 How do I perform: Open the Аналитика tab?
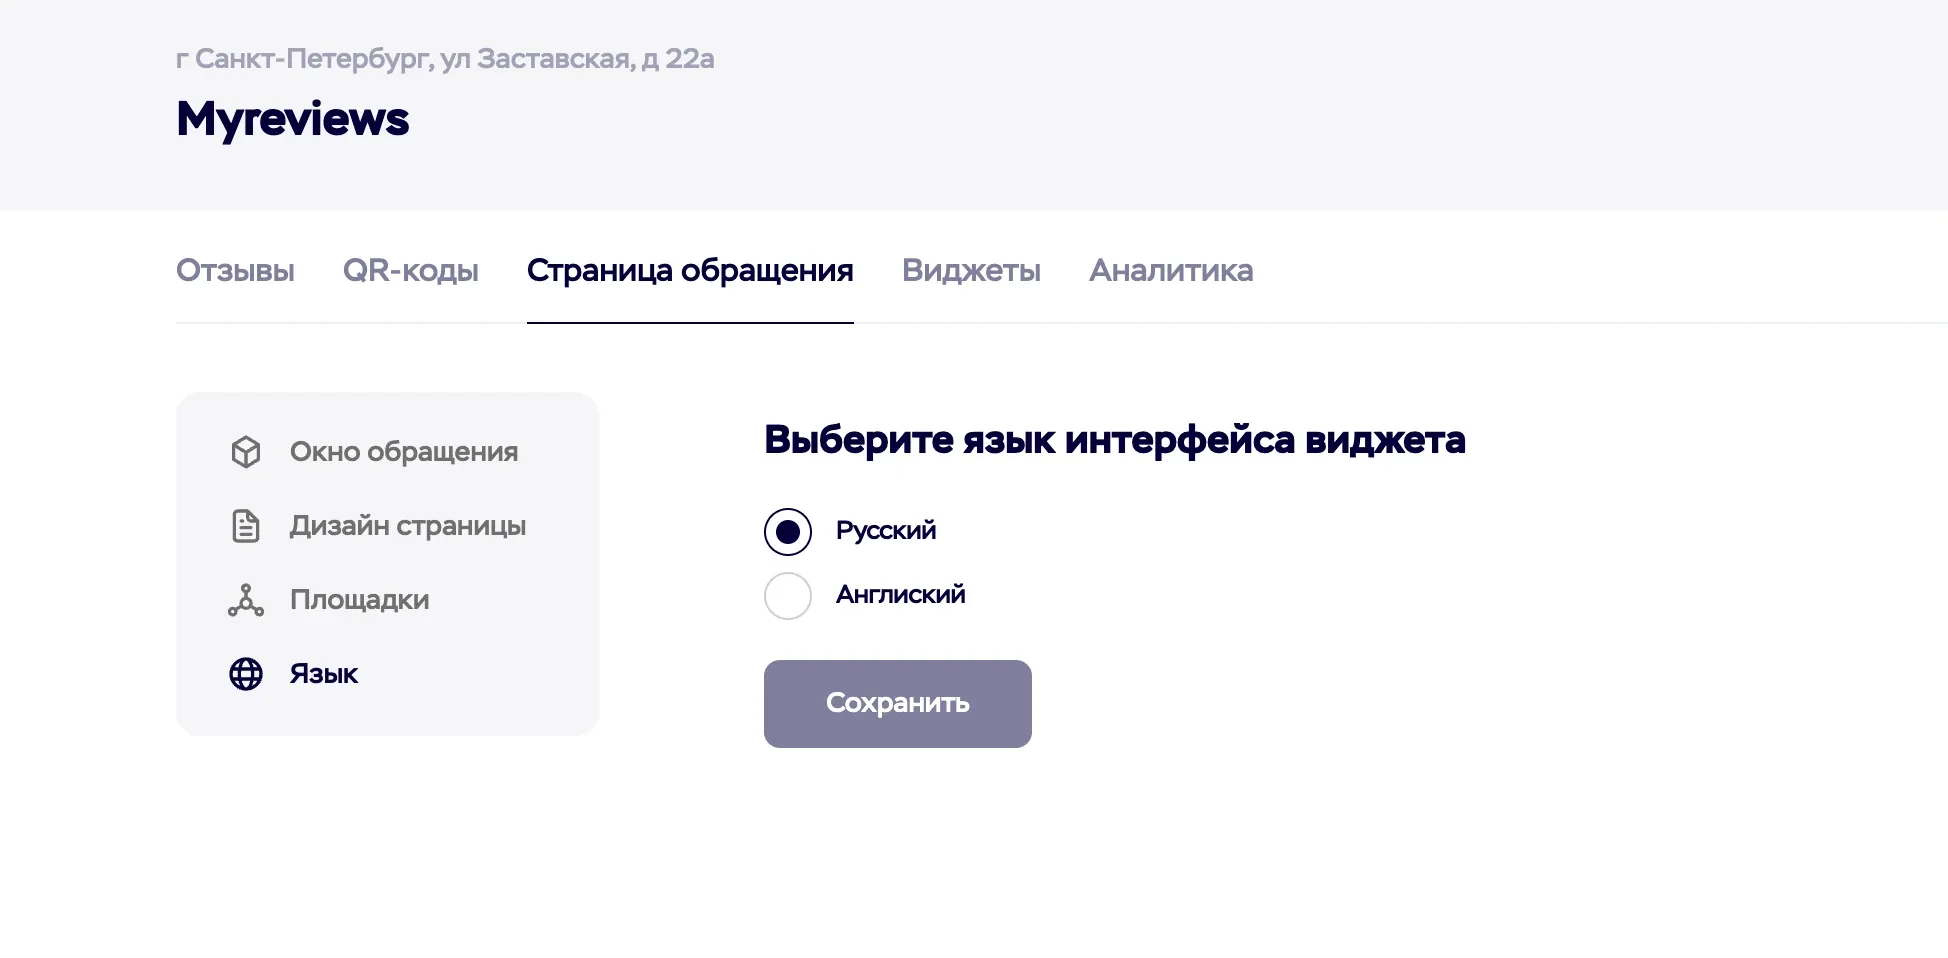coord(1171,271)
